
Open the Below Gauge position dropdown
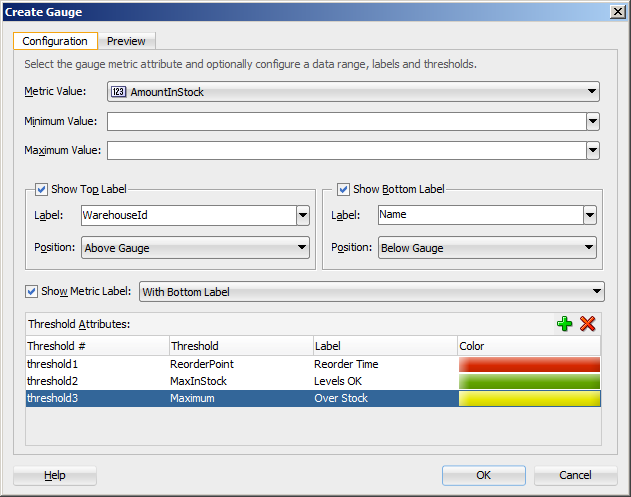[x=487, y=247]
